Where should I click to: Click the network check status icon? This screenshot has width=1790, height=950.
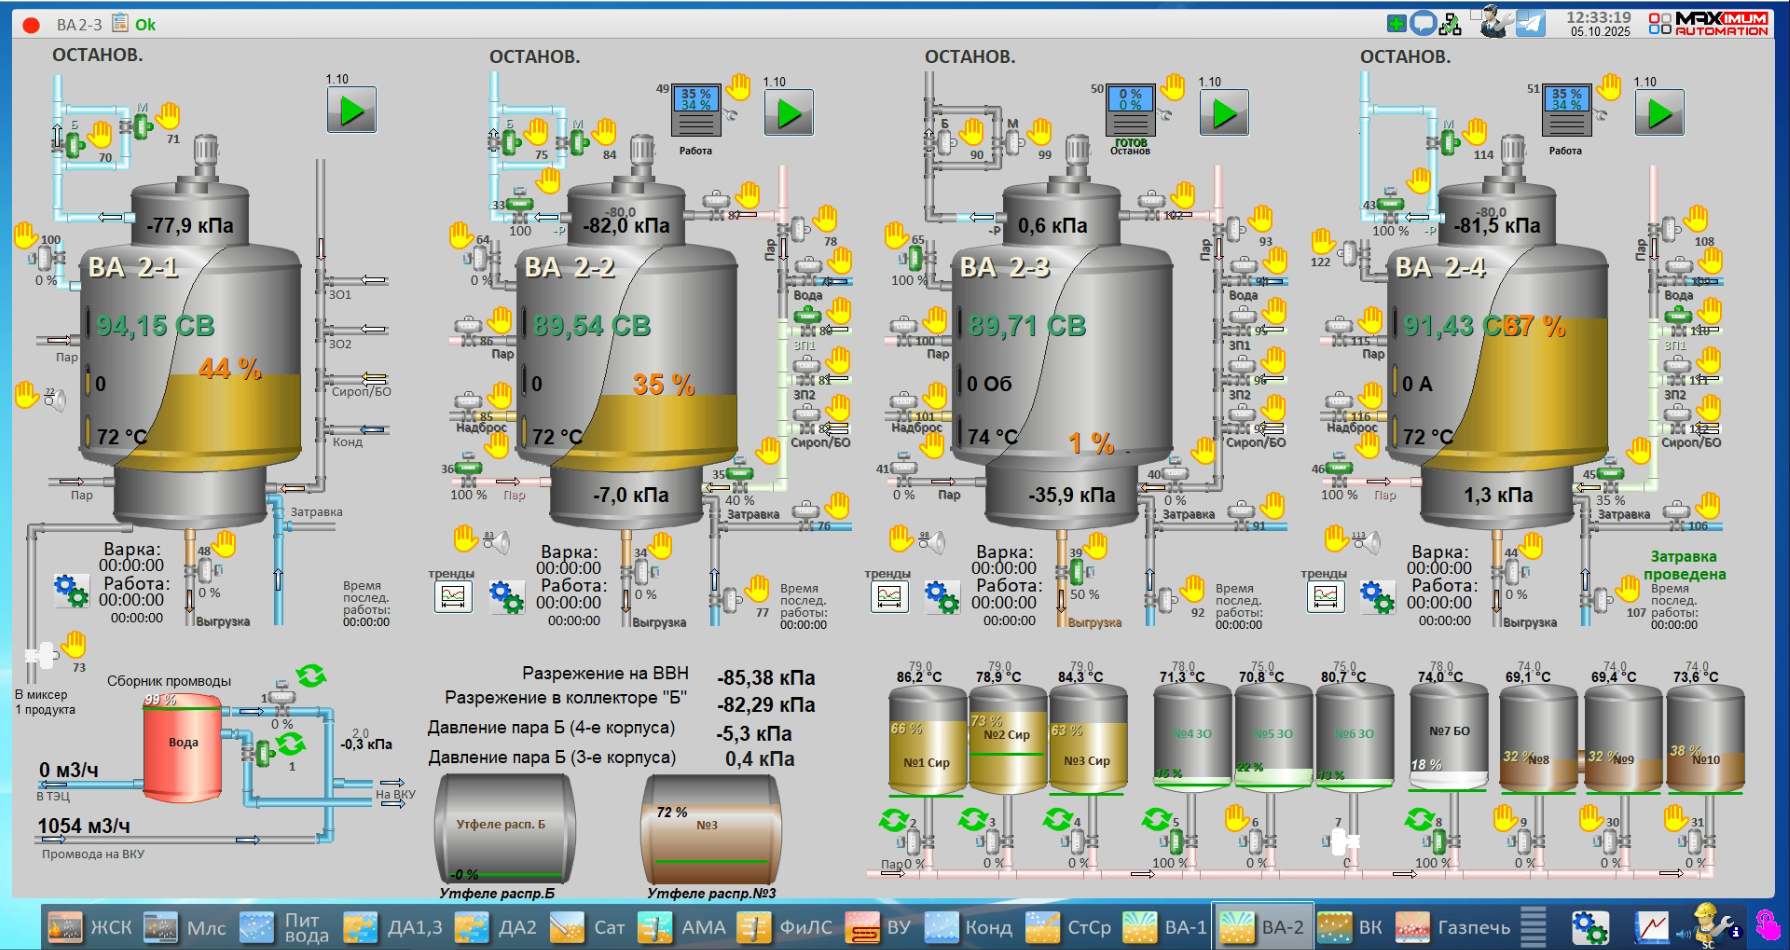point(1450,24)
